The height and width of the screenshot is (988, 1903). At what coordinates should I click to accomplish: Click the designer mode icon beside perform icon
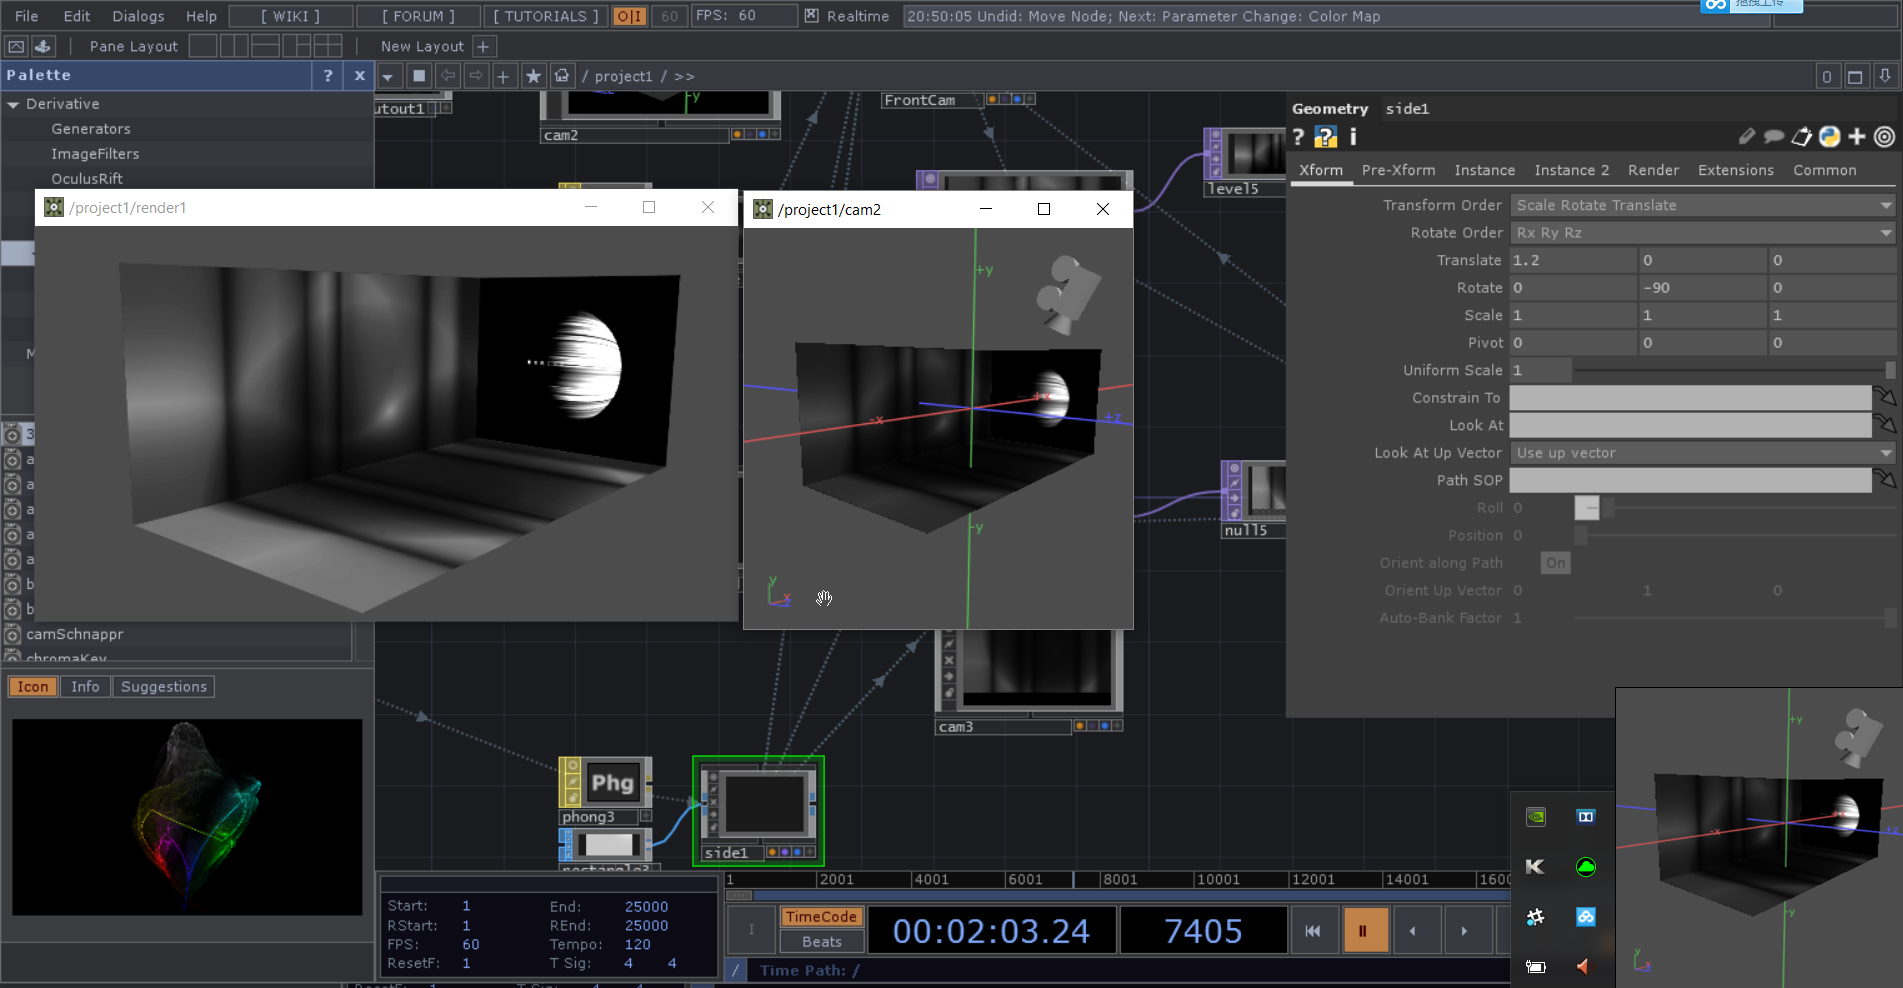tap(43, 46)
